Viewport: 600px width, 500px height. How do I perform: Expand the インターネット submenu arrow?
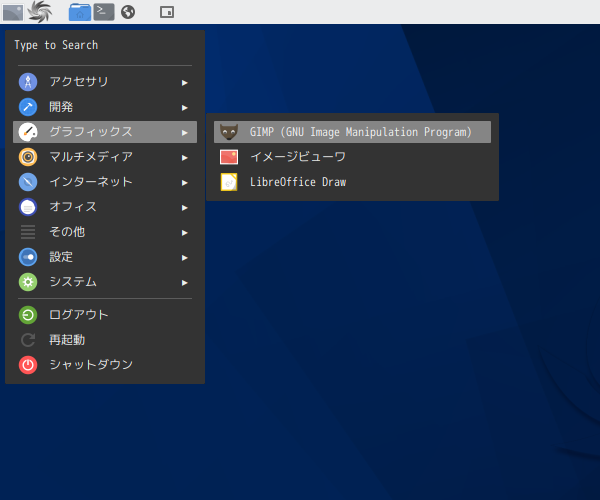coord(184,183)
